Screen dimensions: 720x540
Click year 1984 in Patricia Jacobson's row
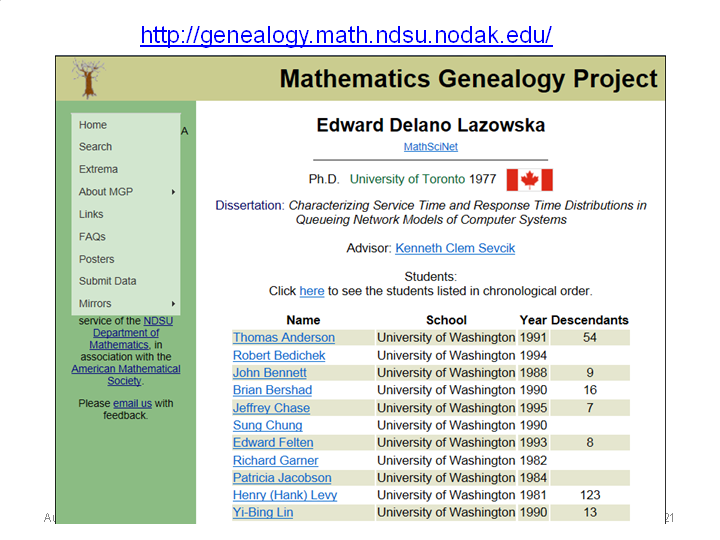pyautogui.click(x=533, y=478)
